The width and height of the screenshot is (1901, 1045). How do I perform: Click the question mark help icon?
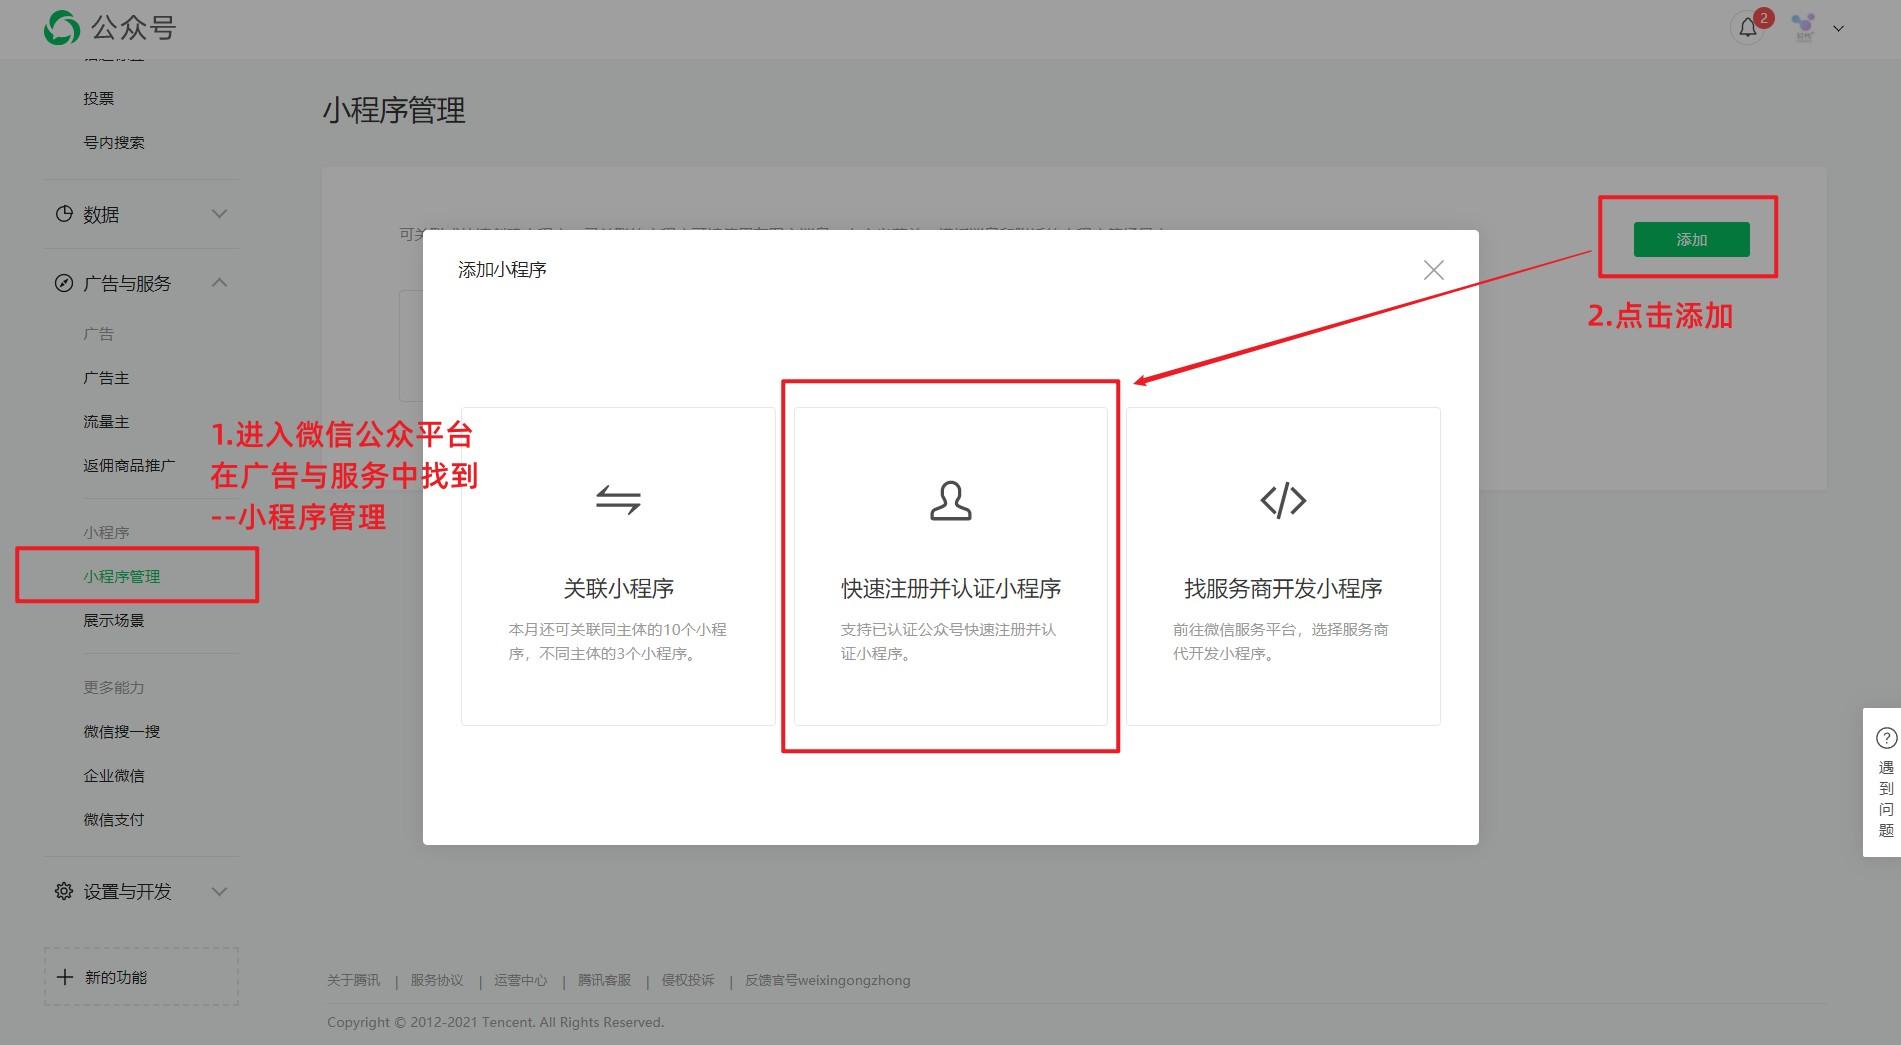tap(1886, 738)
